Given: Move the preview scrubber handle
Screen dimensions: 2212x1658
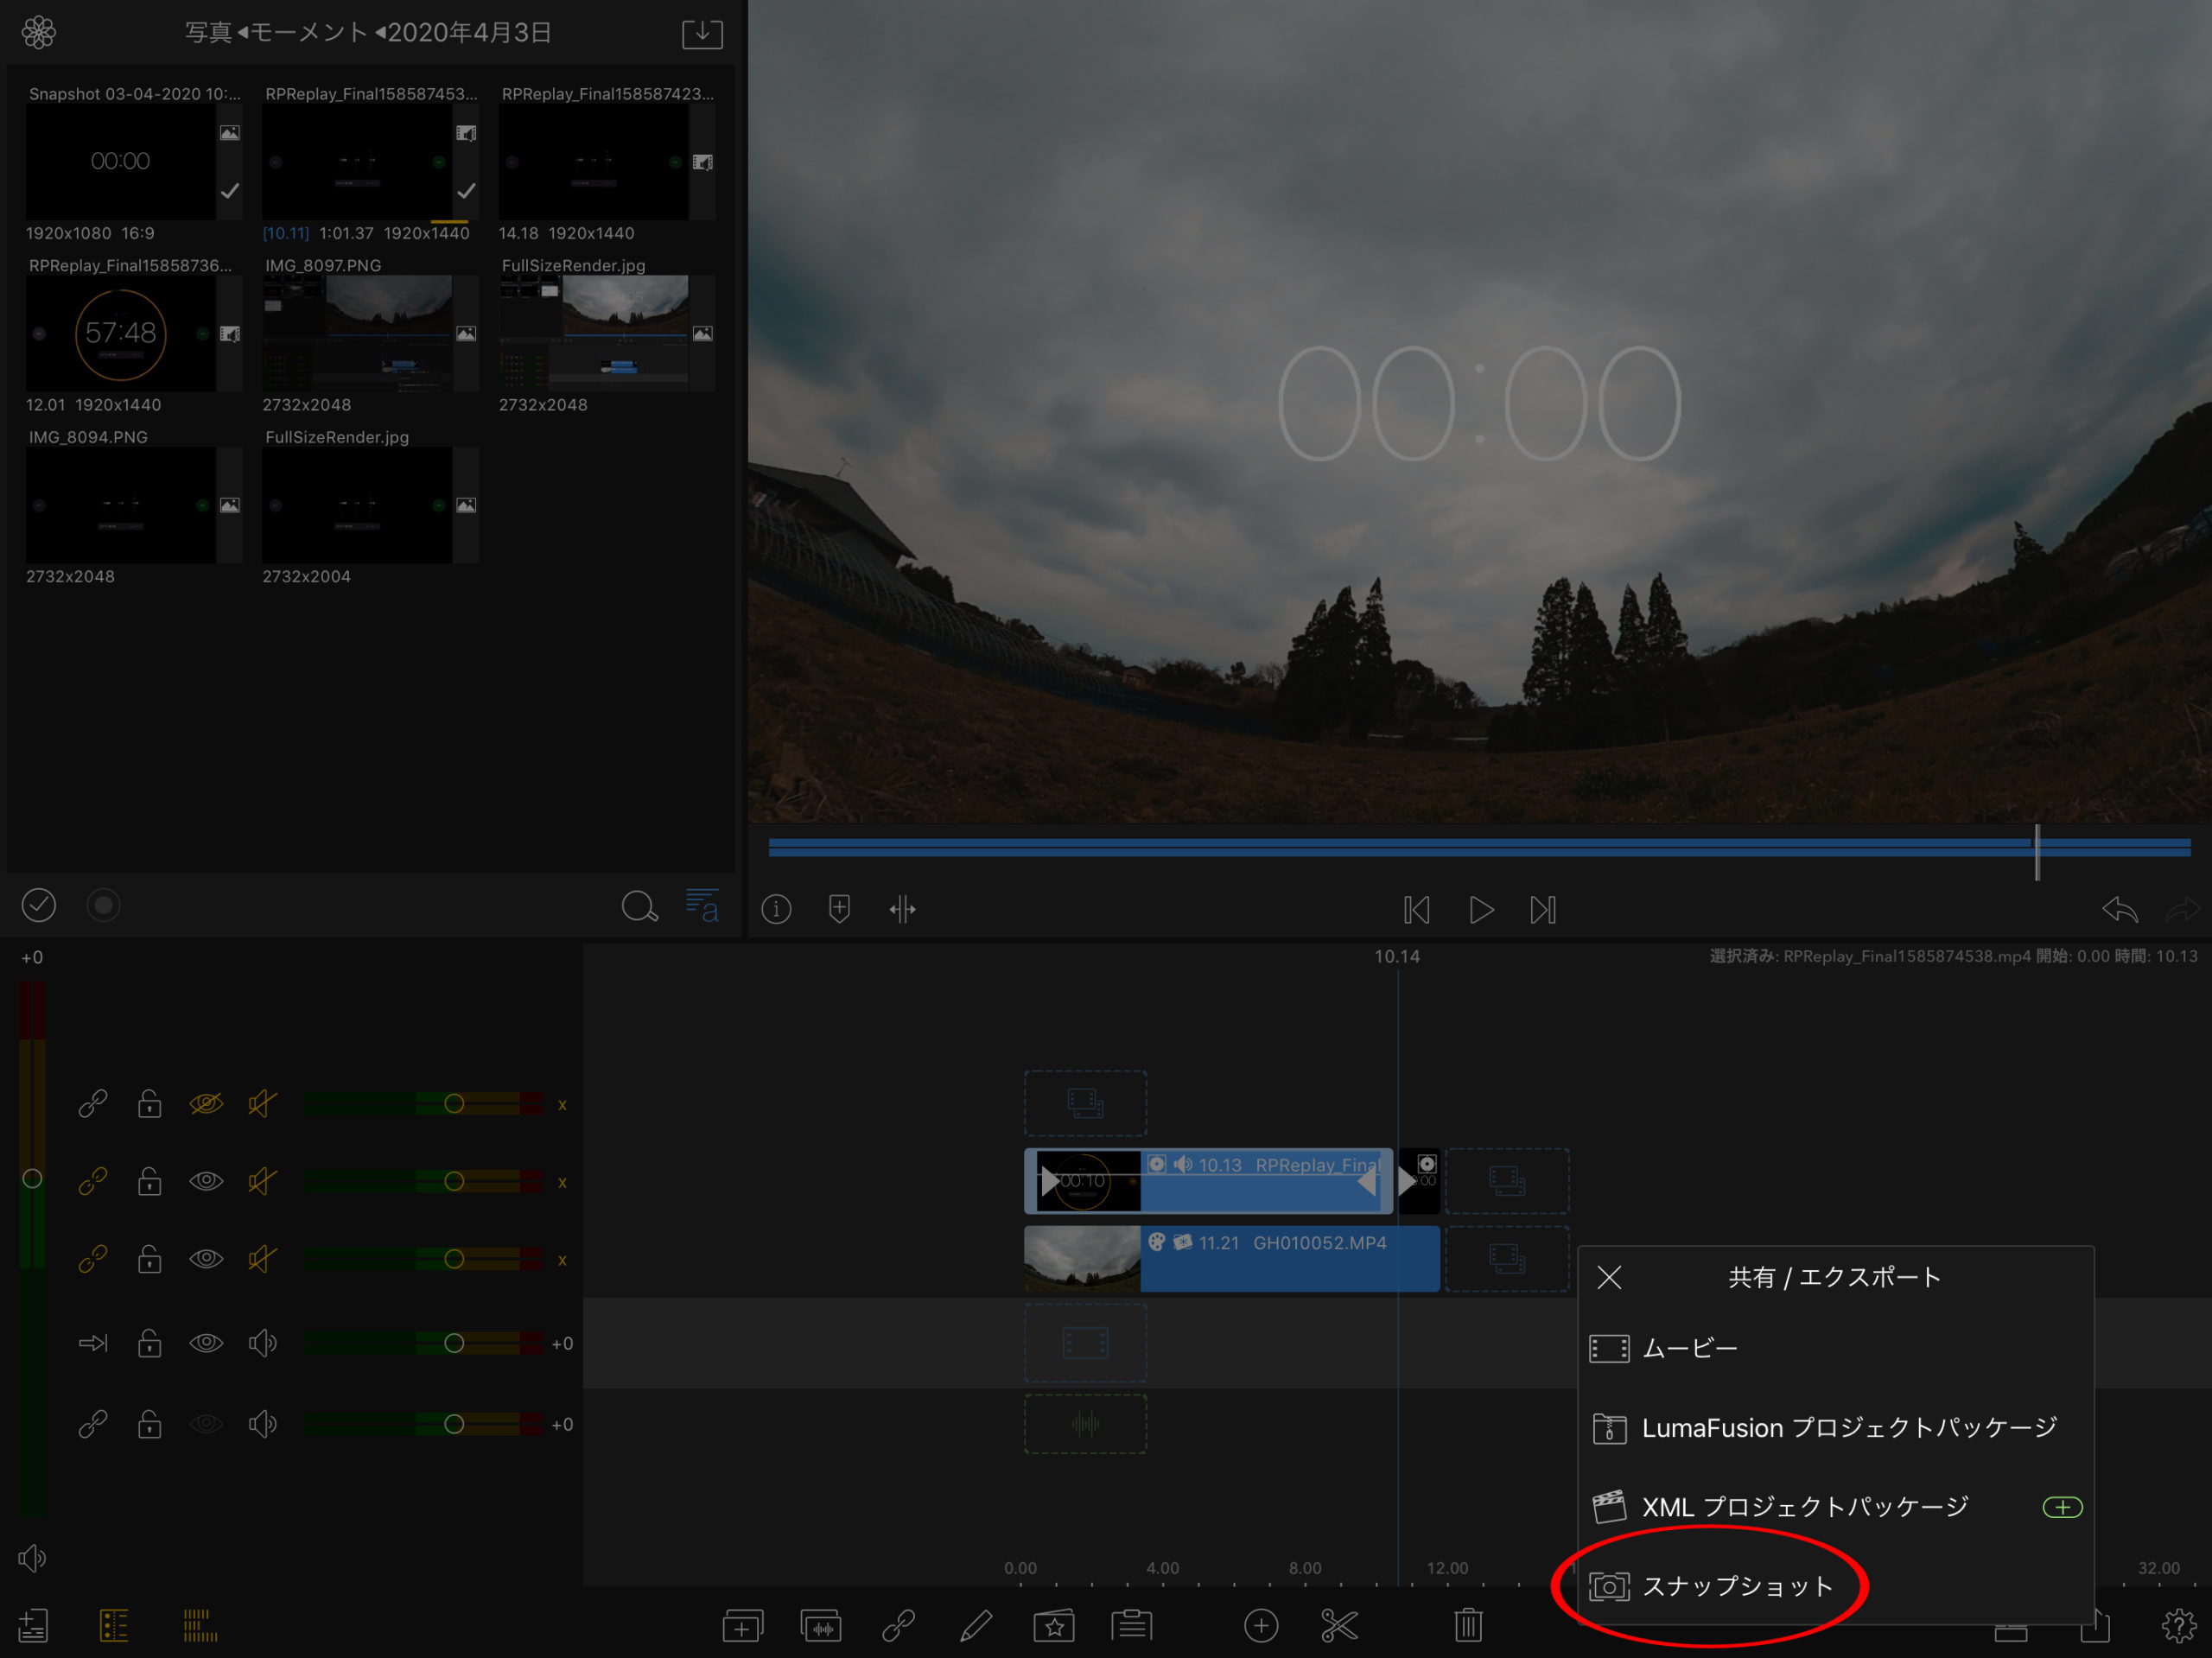Looking at the screenshot, I should pyautogui.click(x=2037, y=852).
